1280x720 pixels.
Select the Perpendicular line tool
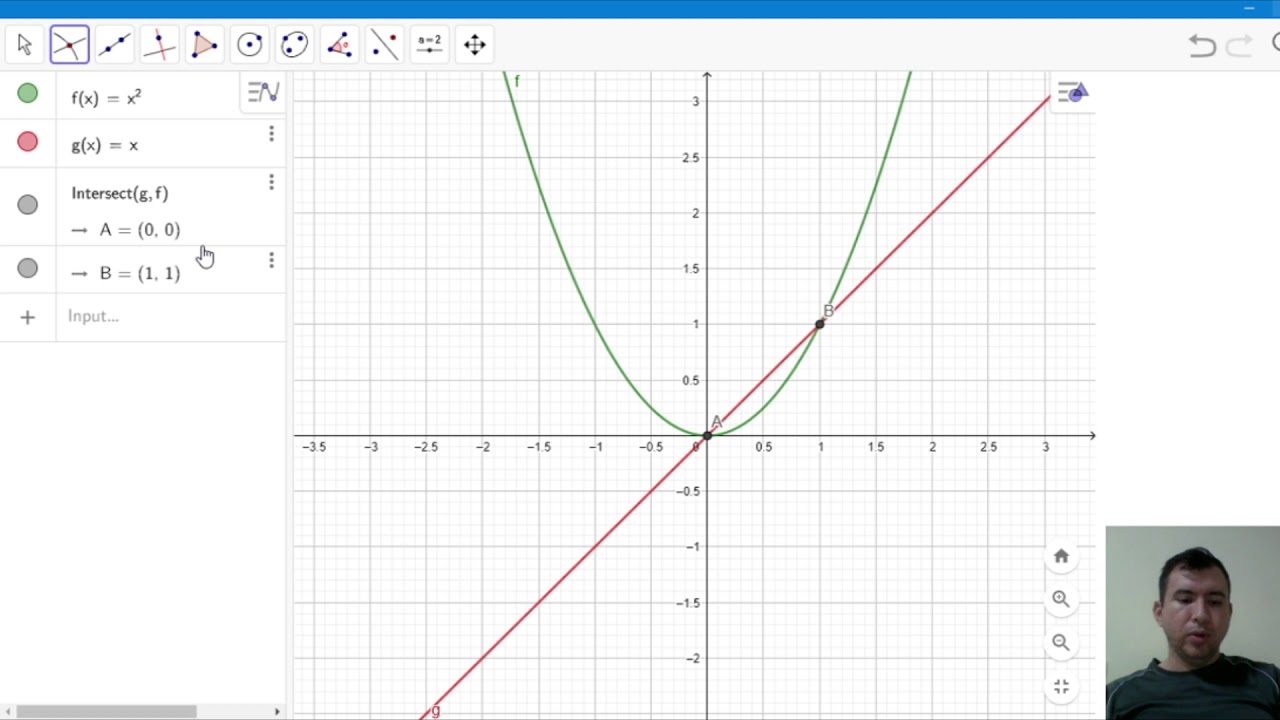[160, 45]
